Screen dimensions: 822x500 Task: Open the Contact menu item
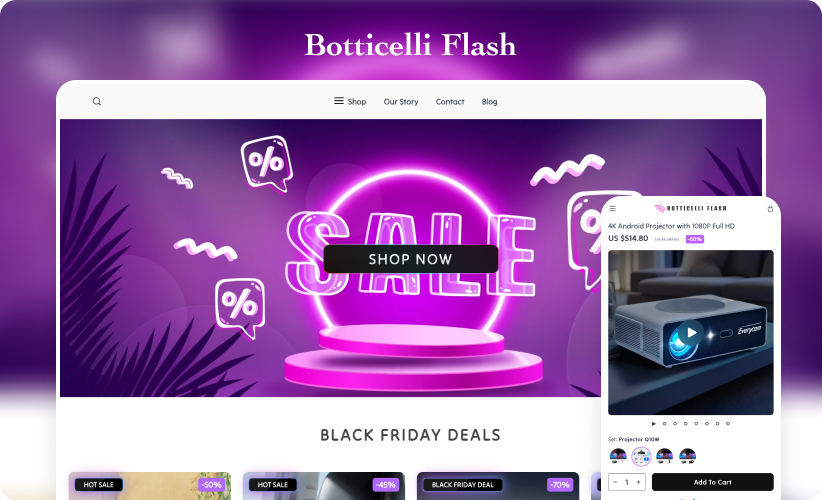coord(450,102)
